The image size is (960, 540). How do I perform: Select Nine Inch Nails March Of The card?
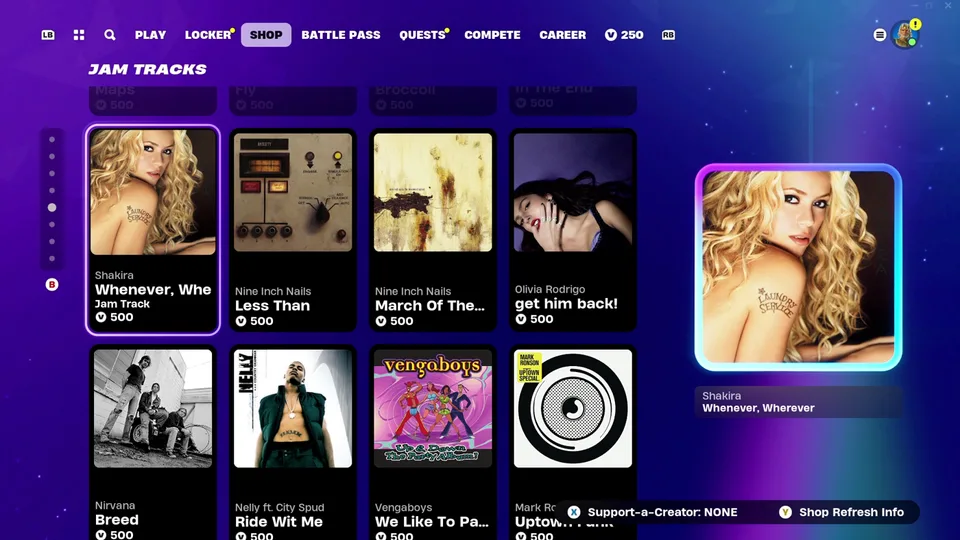pyautogui.click(x=433, y=230)
